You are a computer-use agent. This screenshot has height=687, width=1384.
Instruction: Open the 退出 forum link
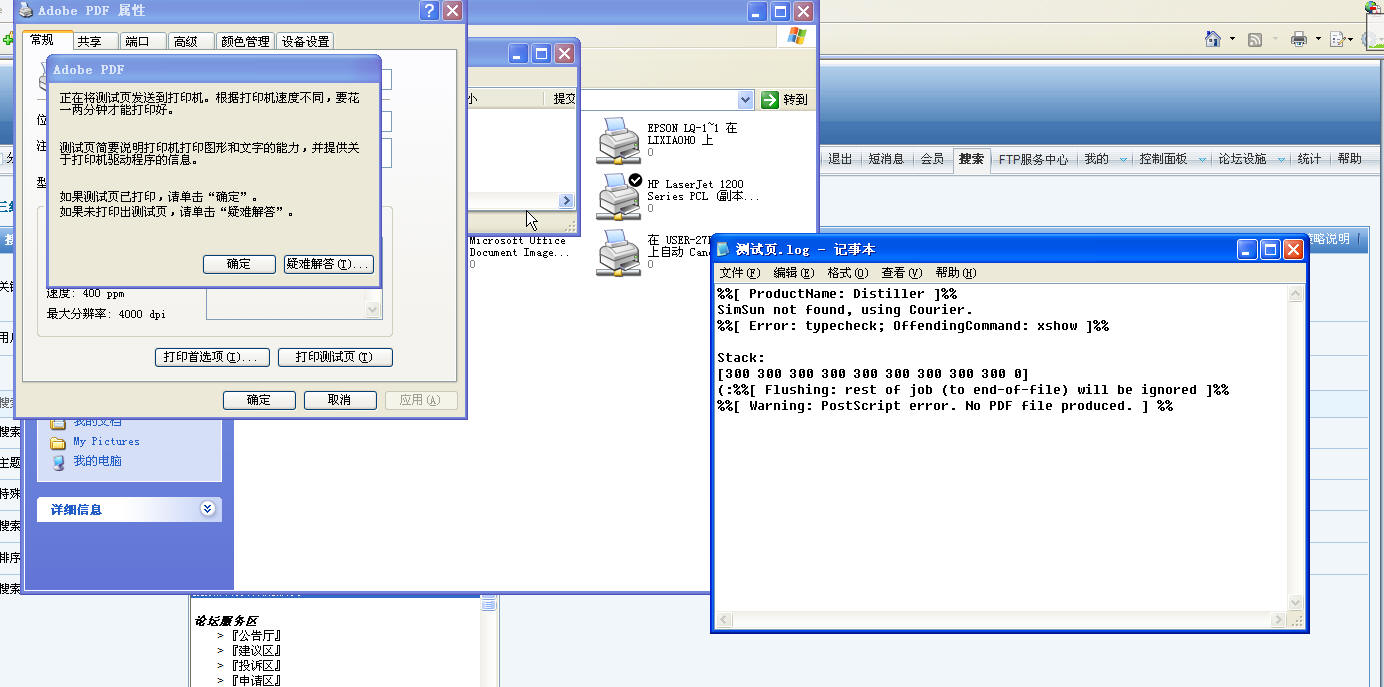click(x=840, y=159)
